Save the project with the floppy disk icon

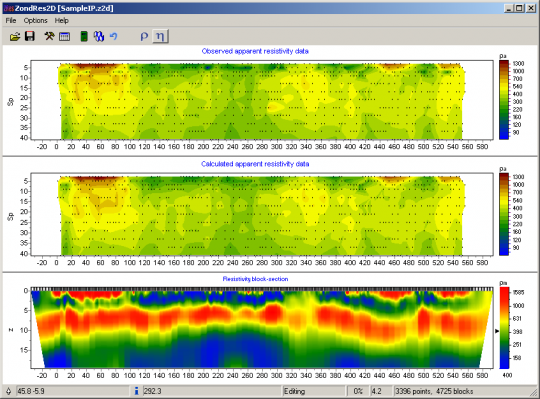[x=30, y=36]
